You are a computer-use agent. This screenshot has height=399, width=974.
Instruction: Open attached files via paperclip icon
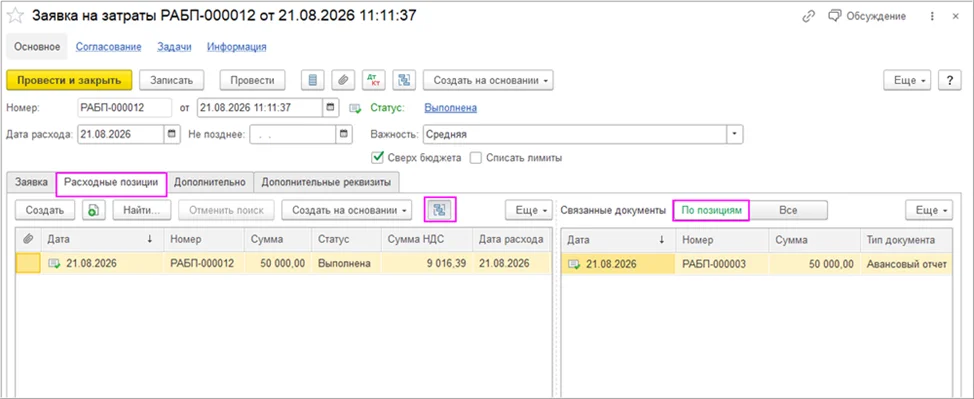pos(343,80)
